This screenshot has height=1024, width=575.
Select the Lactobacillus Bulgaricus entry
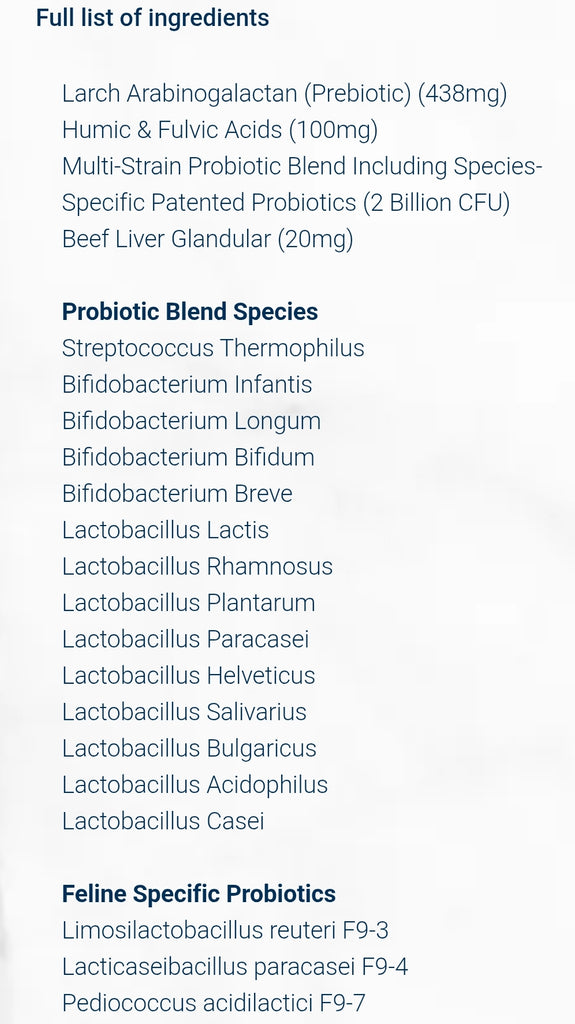(x=189, y=748)
